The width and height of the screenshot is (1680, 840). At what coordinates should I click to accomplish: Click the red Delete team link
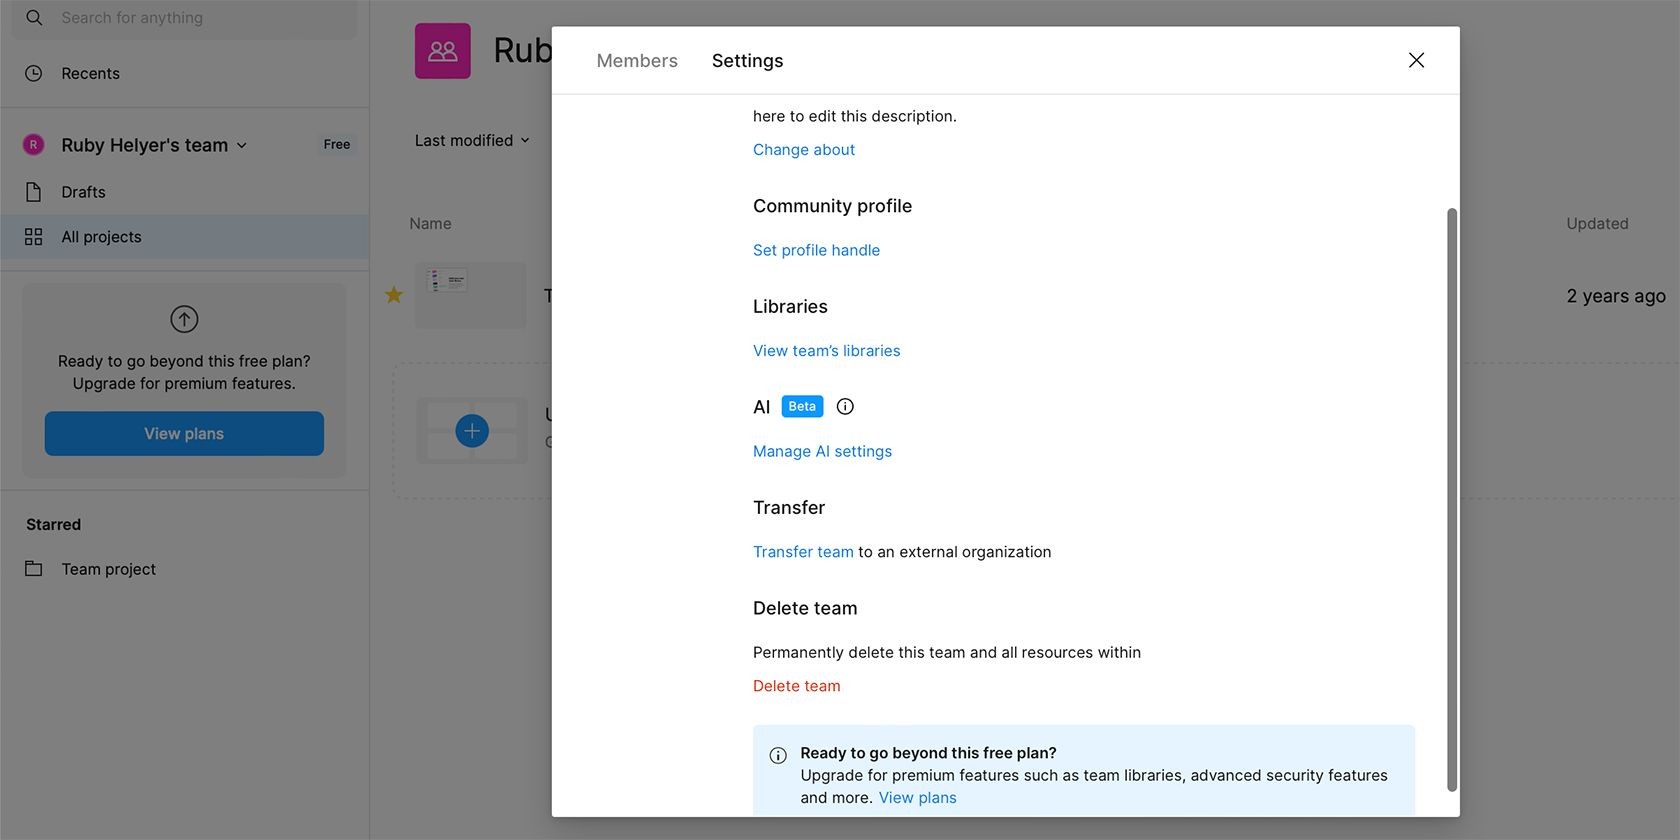[796, 686]
